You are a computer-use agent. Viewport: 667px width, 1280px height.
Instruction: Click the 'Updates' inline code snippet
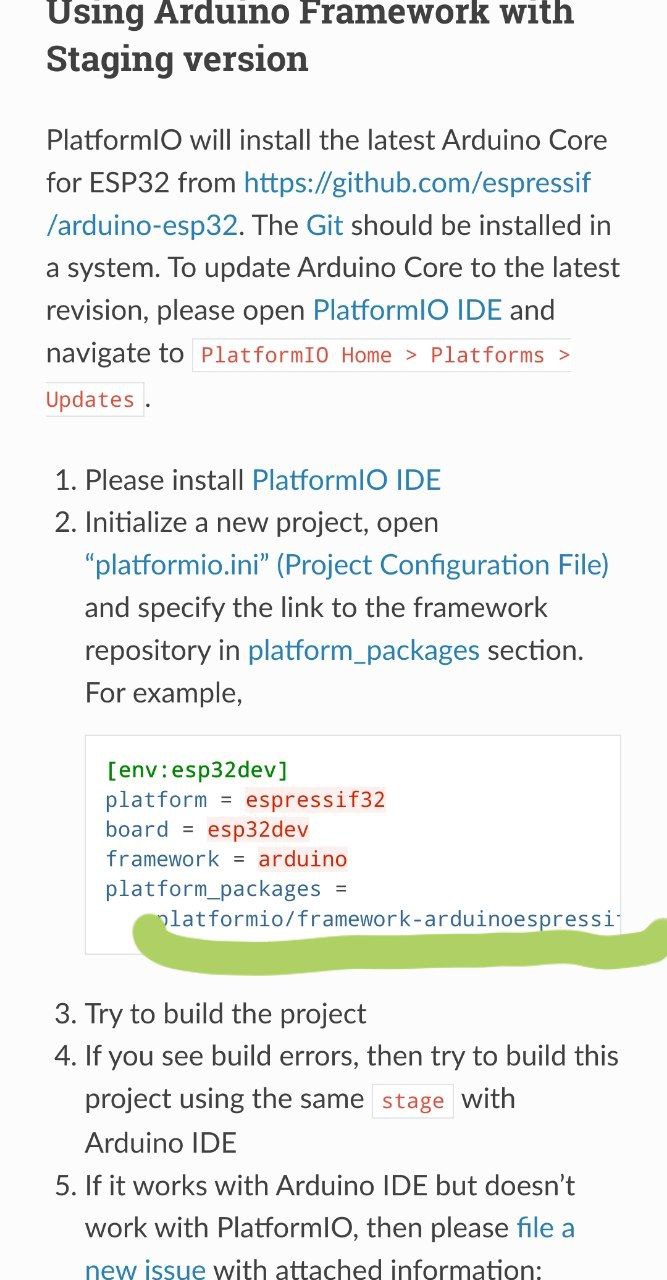pyautogui.click(x=93, y=400)
